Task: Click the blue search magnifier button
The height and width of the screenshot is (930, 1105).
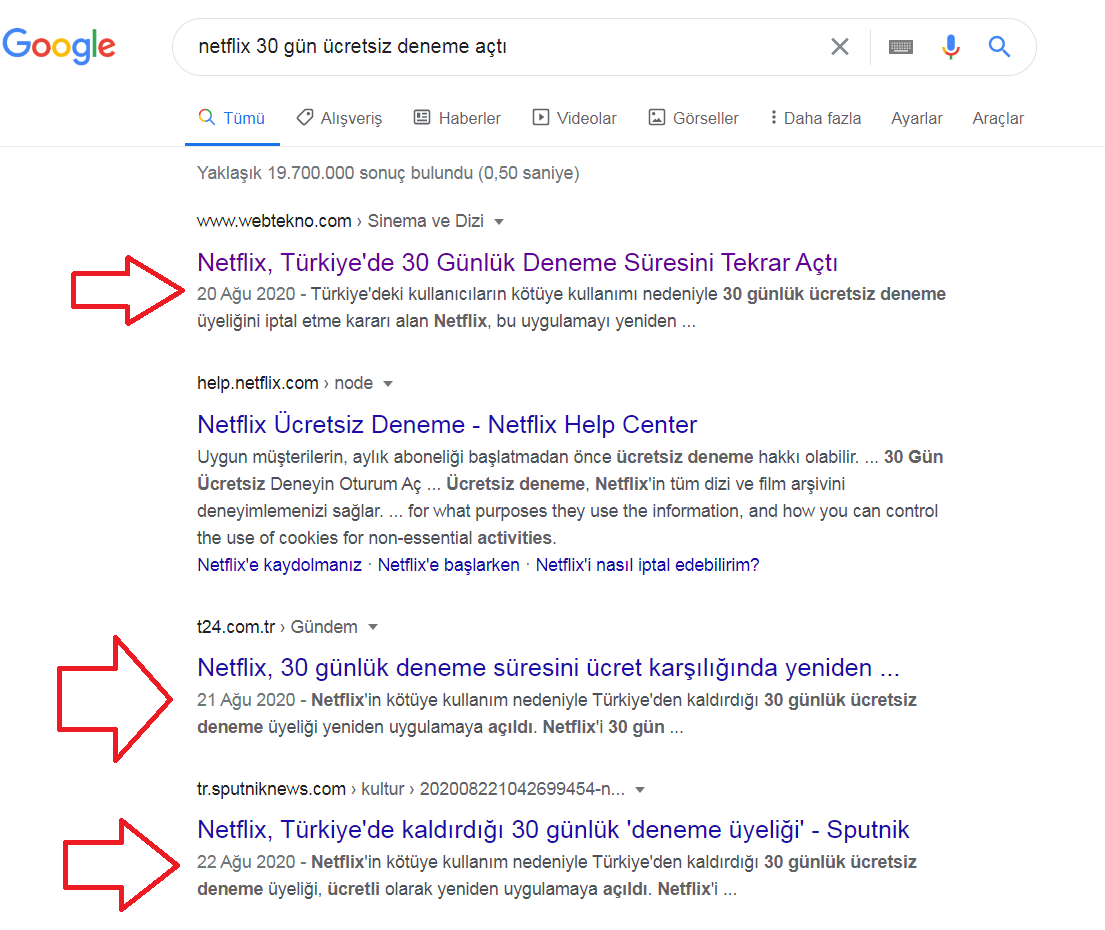Action: tap(999, 46)
